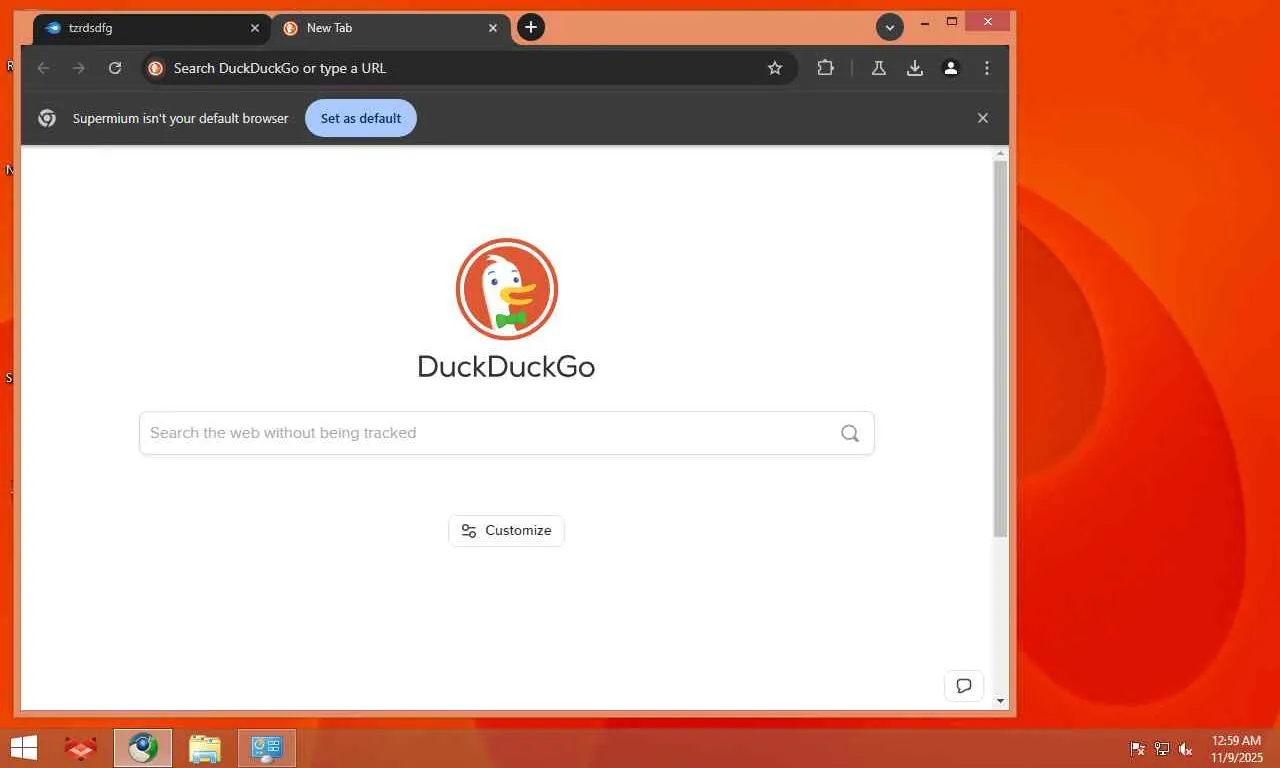
Task: Switch to the tzrdsdfg tab
Action: (x=150, y=28)
